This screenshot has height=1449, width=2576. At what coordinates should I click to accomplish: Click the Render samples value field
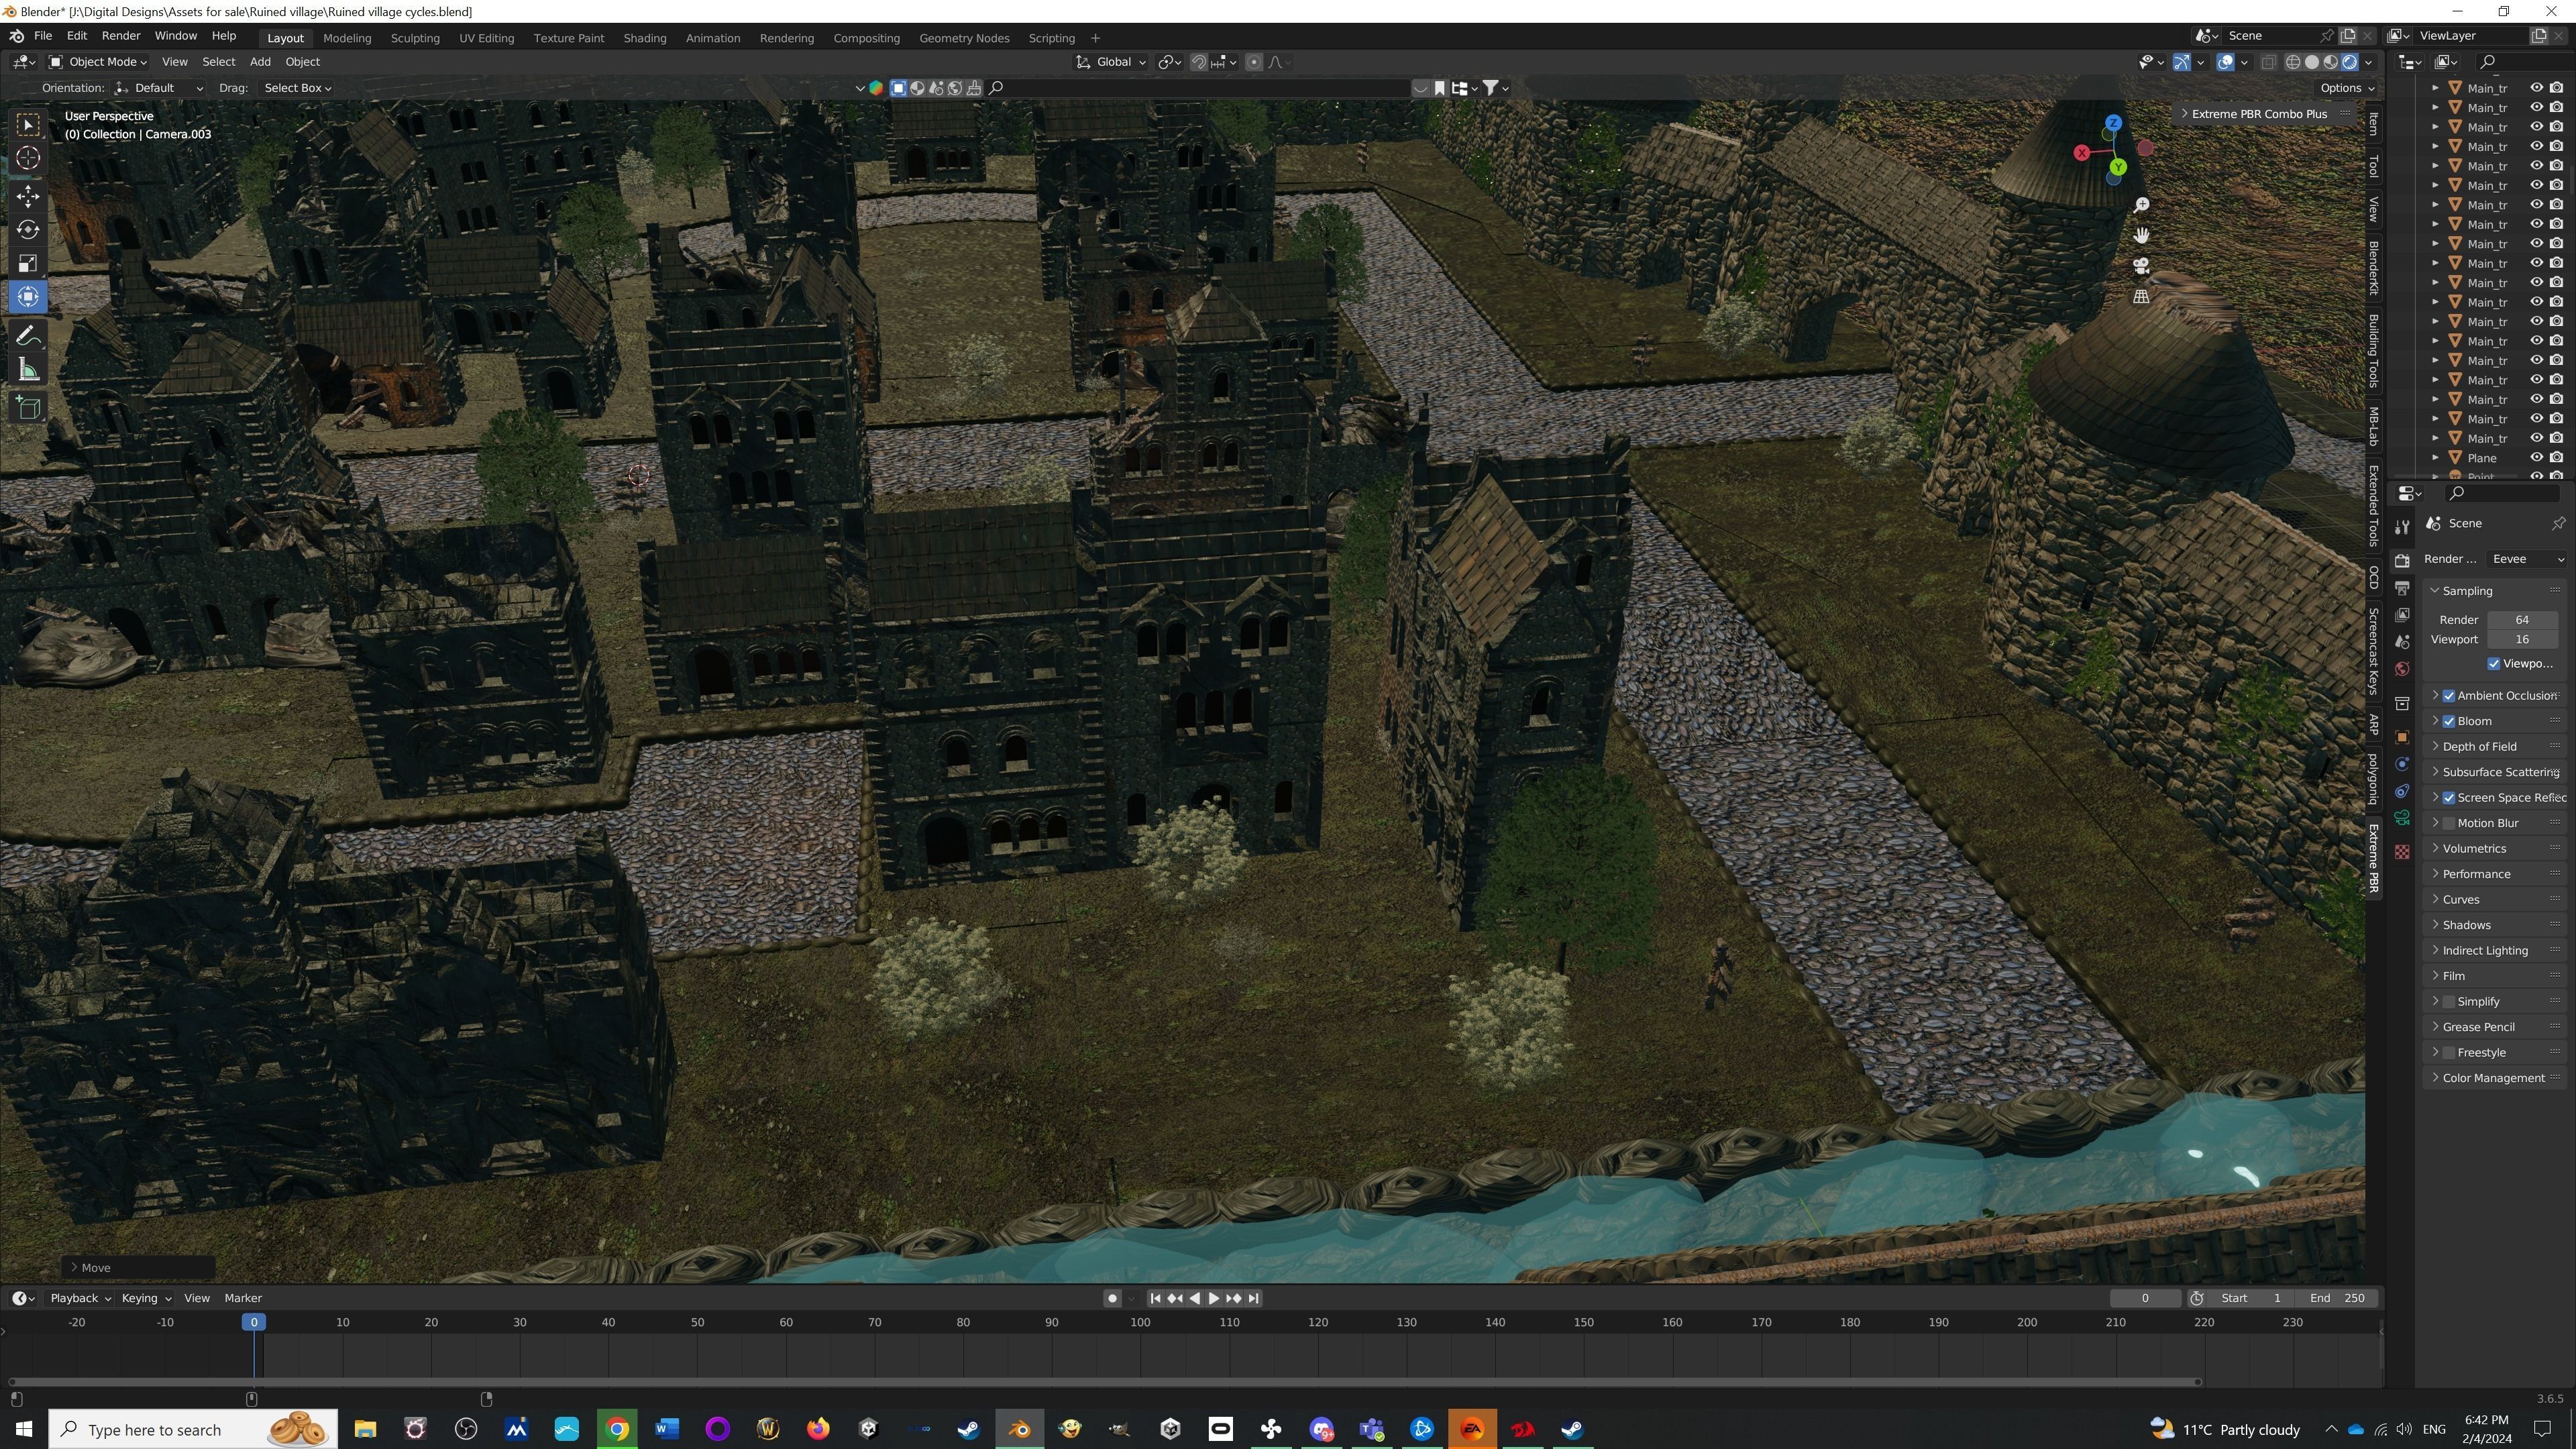(2522, 620)
